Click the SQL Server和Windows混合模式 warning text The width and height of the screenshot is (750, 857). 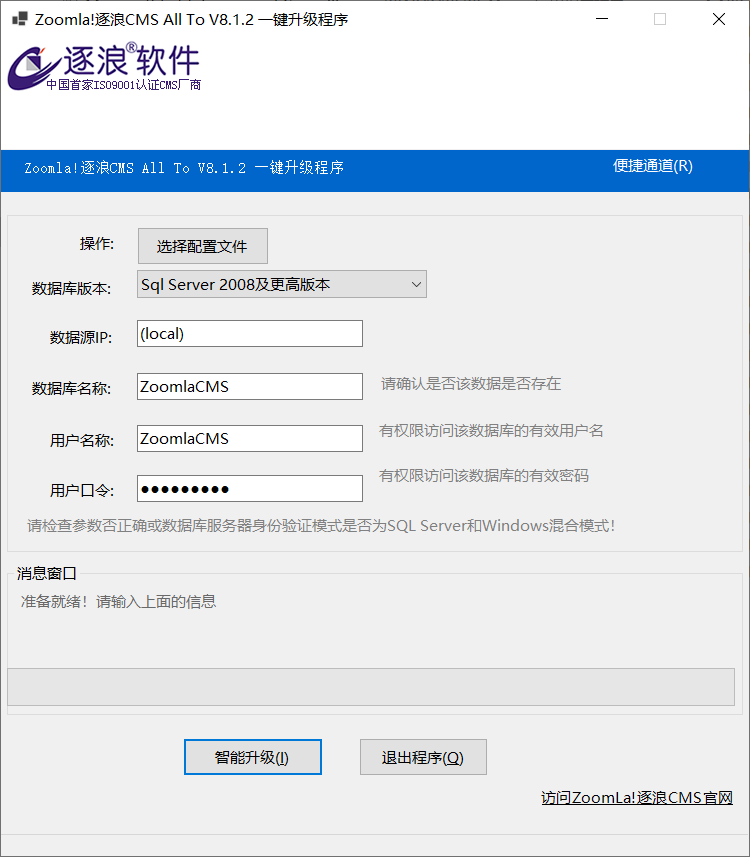321,526
